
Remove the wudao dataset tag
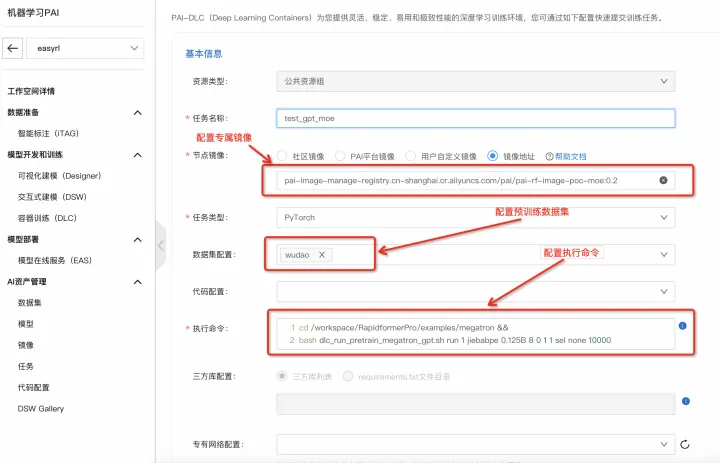321,255
